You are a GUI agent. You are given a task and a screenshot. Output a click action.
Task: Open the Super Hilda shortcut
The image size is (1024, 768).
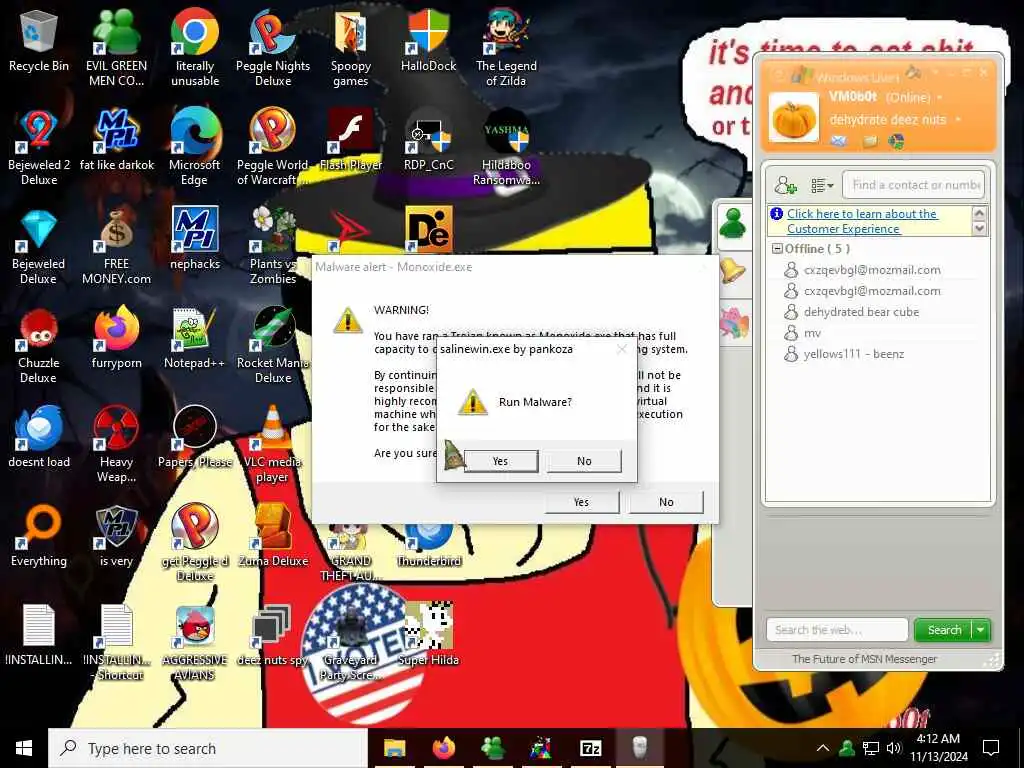pos(428,635)
